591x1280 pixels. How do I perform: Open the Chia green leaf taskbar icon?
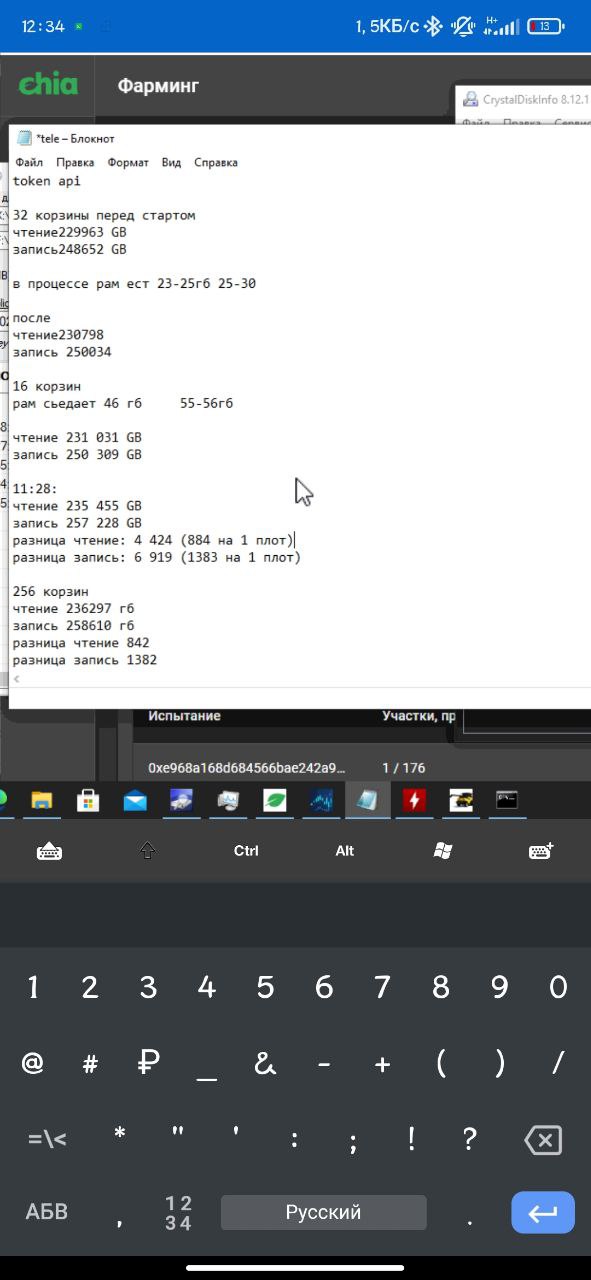(274, 800)
